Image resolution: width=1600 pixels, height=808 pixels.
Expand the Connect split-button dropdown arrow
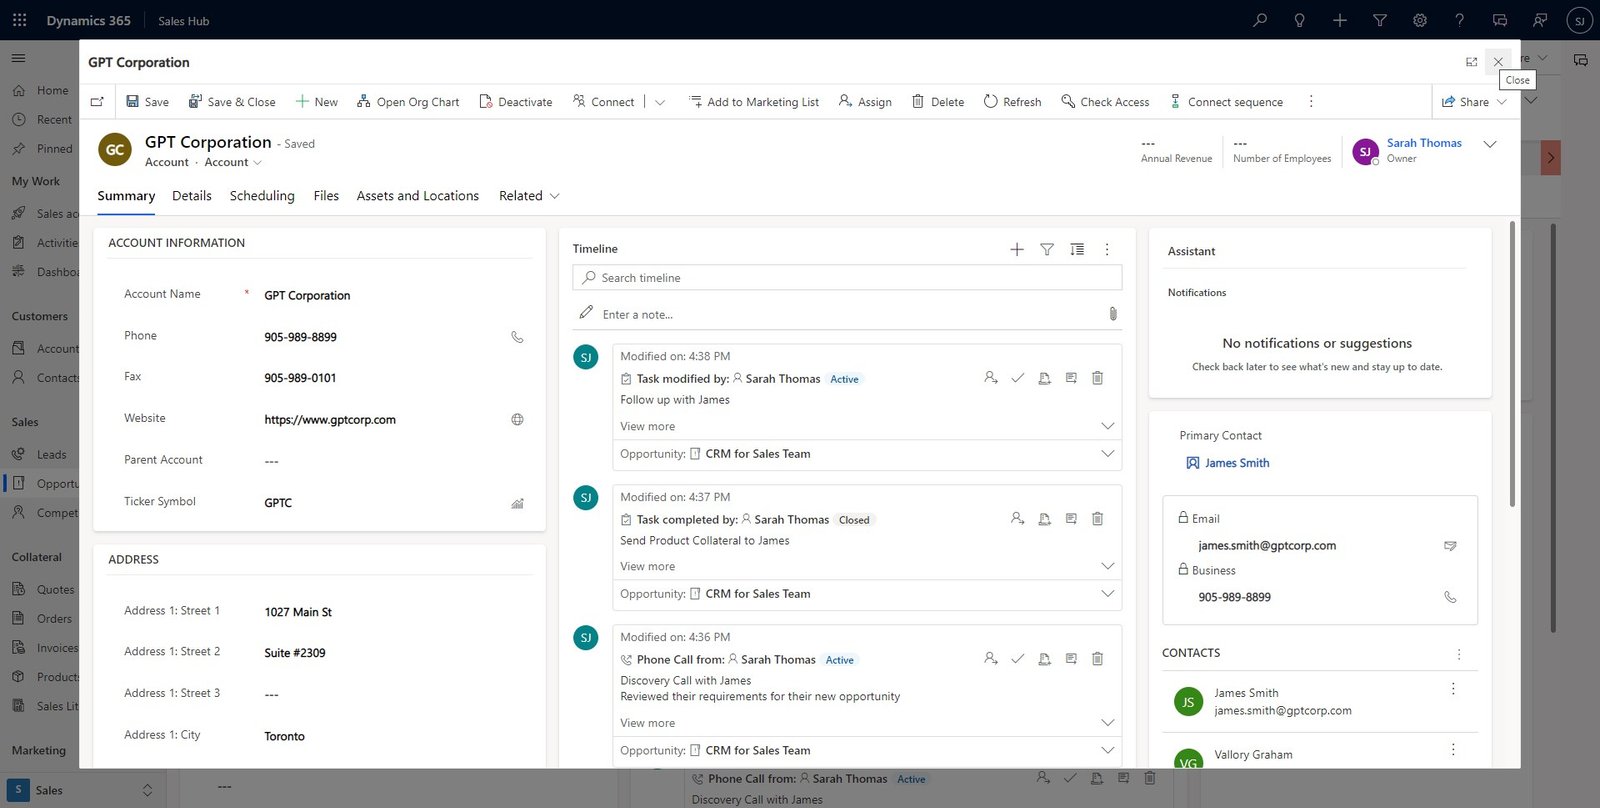(x=660, y=102)
